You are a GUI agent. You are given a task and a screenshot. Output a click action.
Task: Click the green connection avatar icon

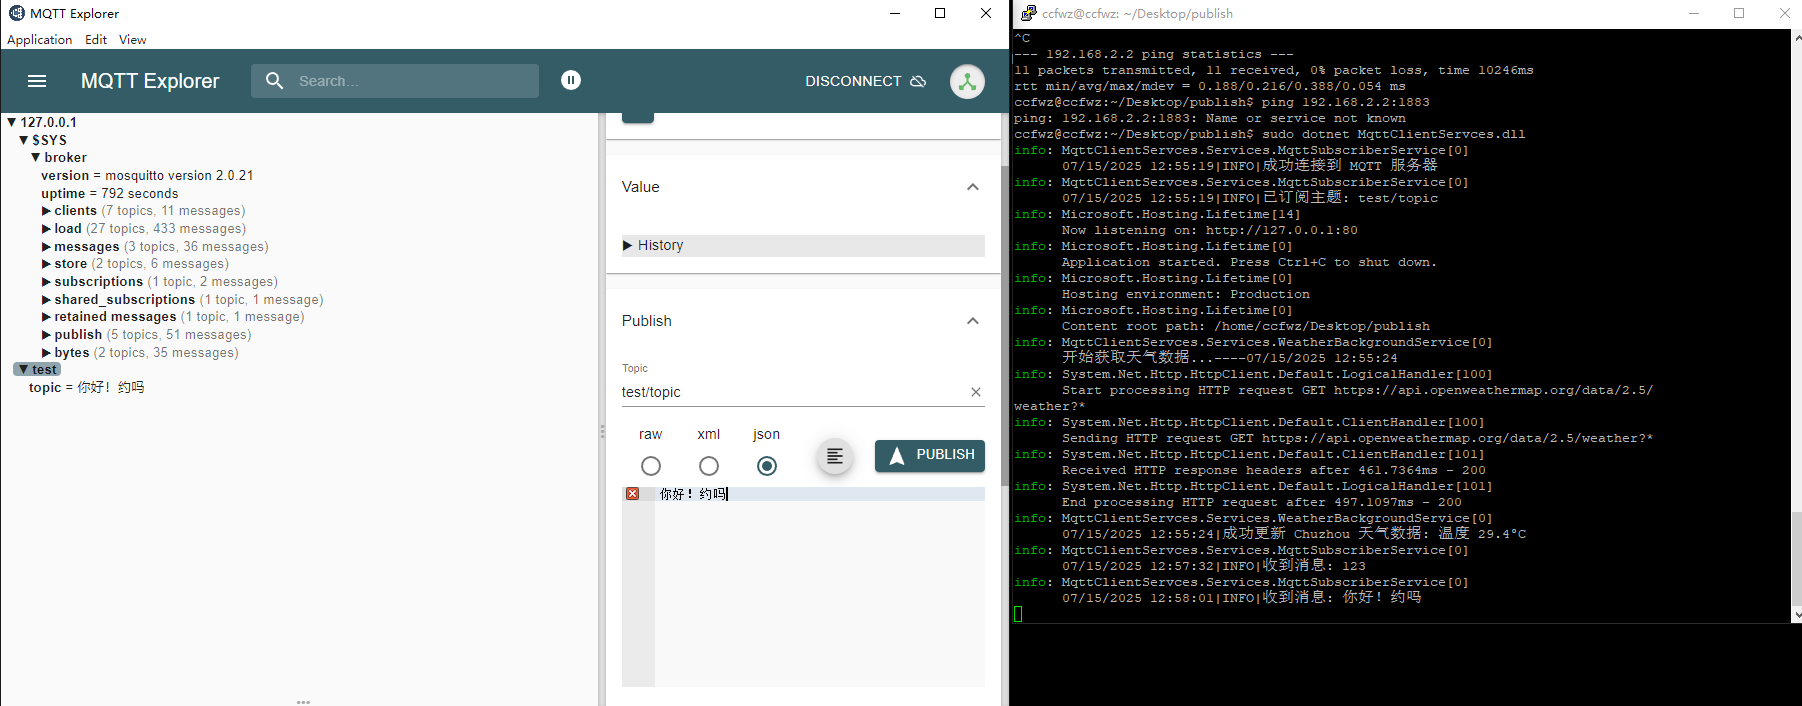[x=967, y=81]
